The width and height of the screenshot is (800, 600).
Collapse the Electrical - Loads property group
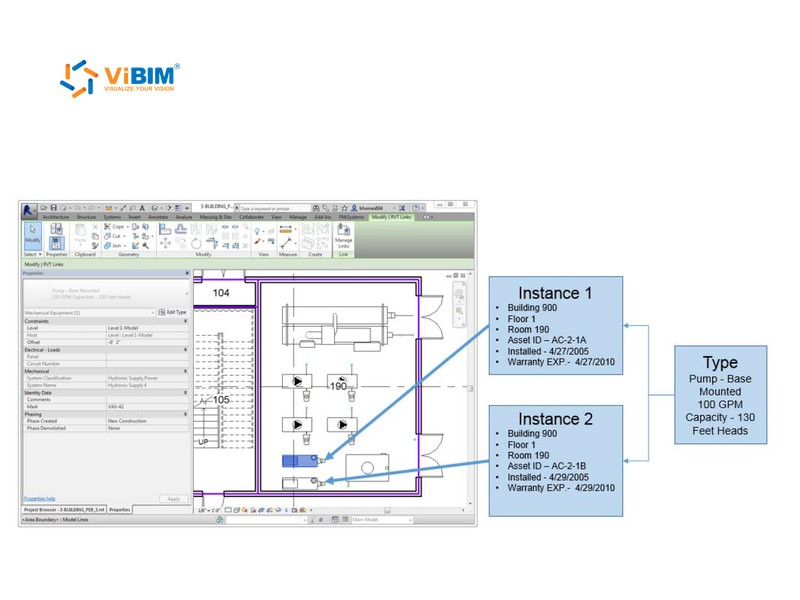coord(185,349)
